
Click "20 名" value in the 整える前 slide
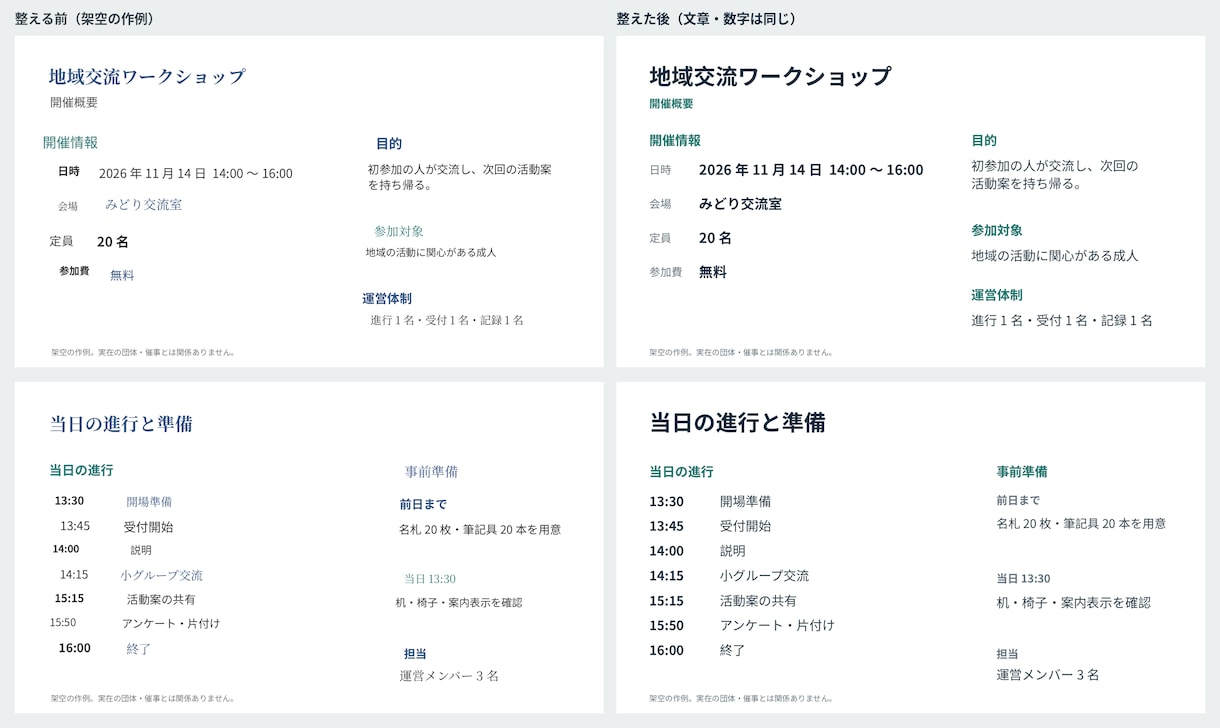[113, 241]
